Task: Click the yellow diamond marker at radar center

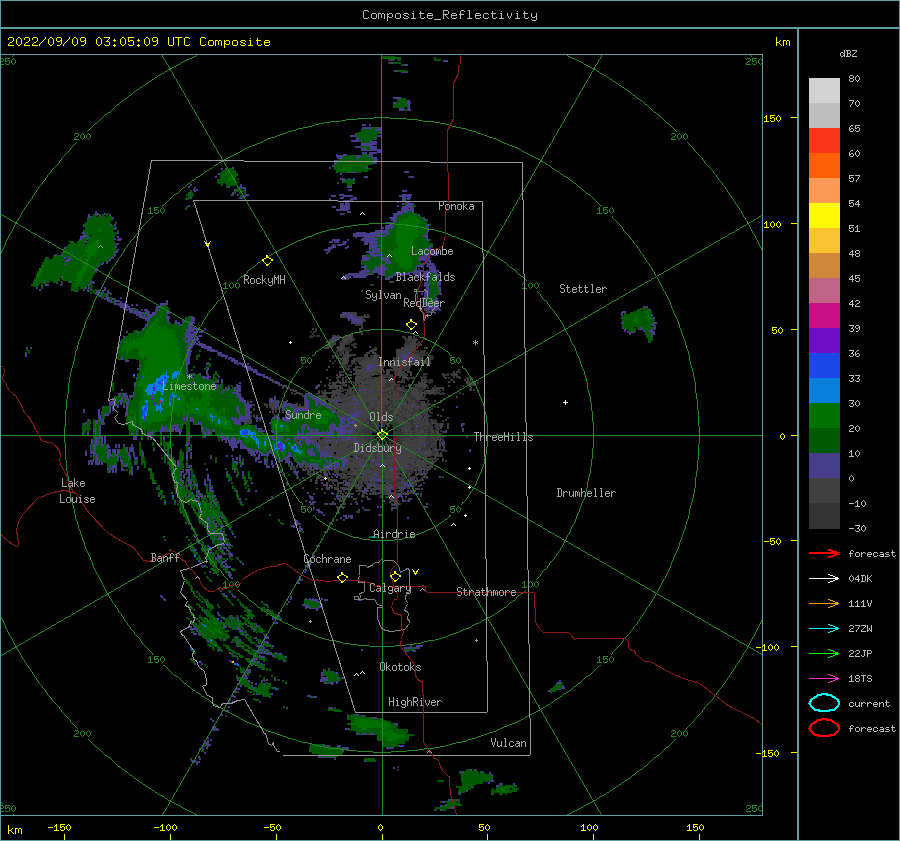Action: tap(382, 435)
